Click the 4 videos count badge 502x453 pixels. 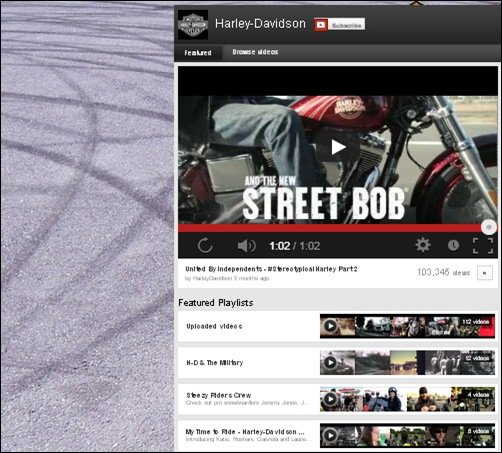click(478, 395)
